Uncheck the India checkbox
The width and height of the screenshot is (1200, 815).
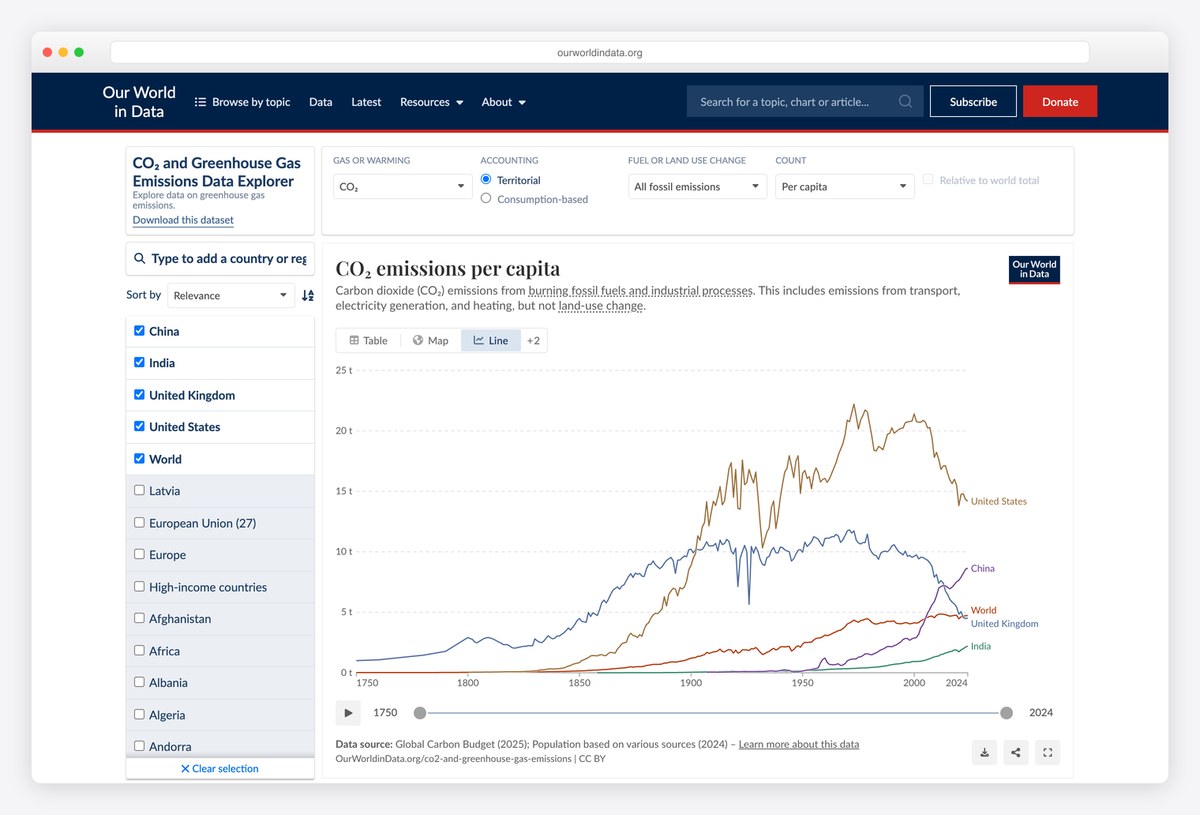139,362
